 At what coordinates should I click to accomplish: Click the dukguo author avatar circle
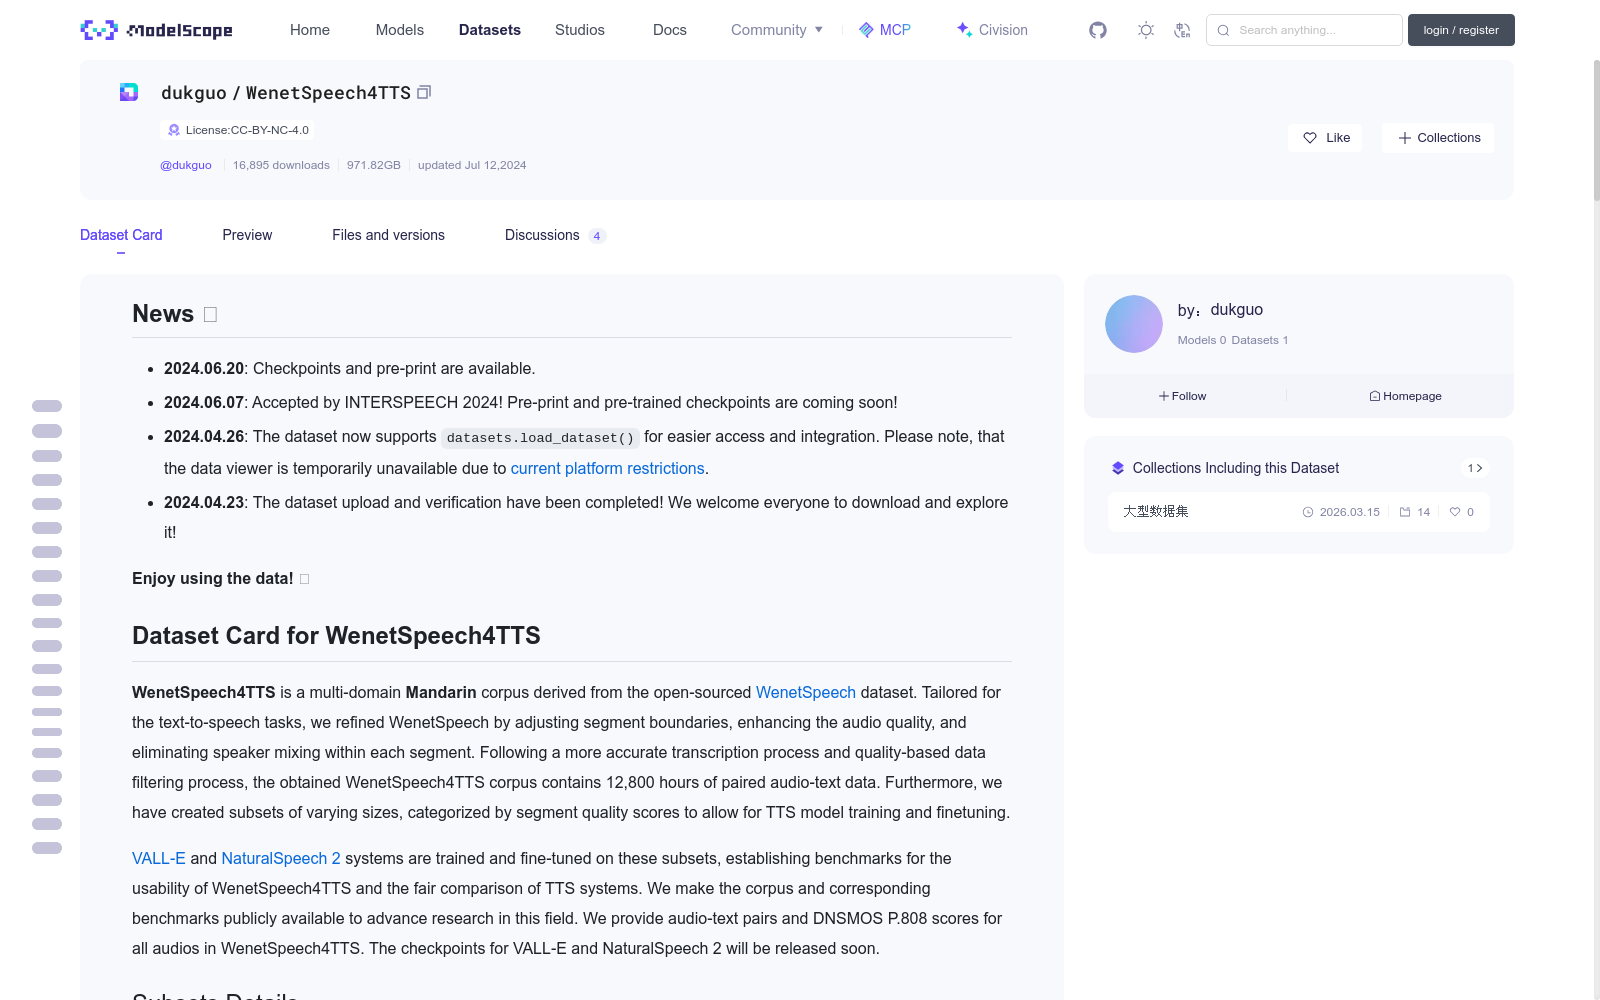(1134, 324)
